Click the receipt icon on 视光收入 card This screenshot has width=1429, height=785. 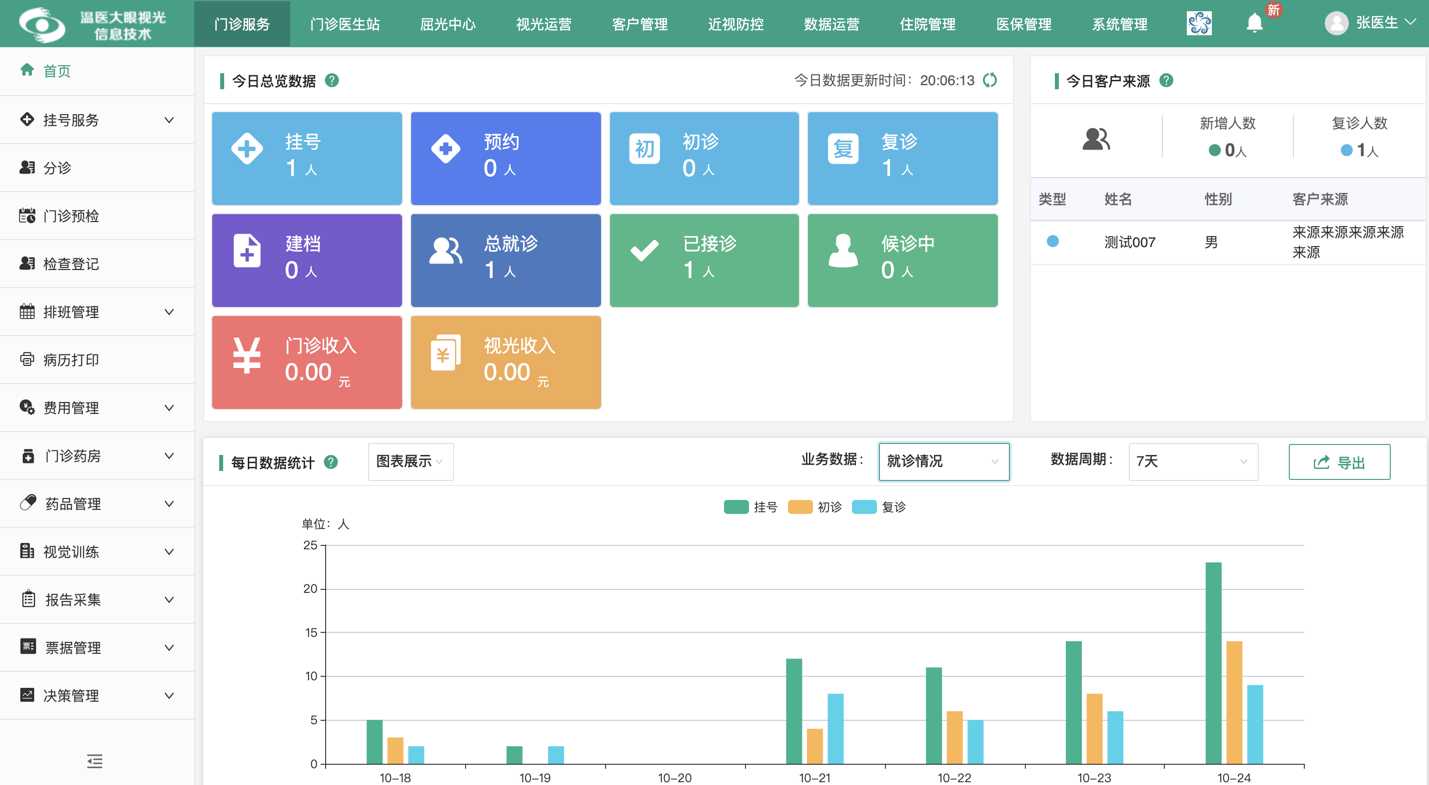445,354
